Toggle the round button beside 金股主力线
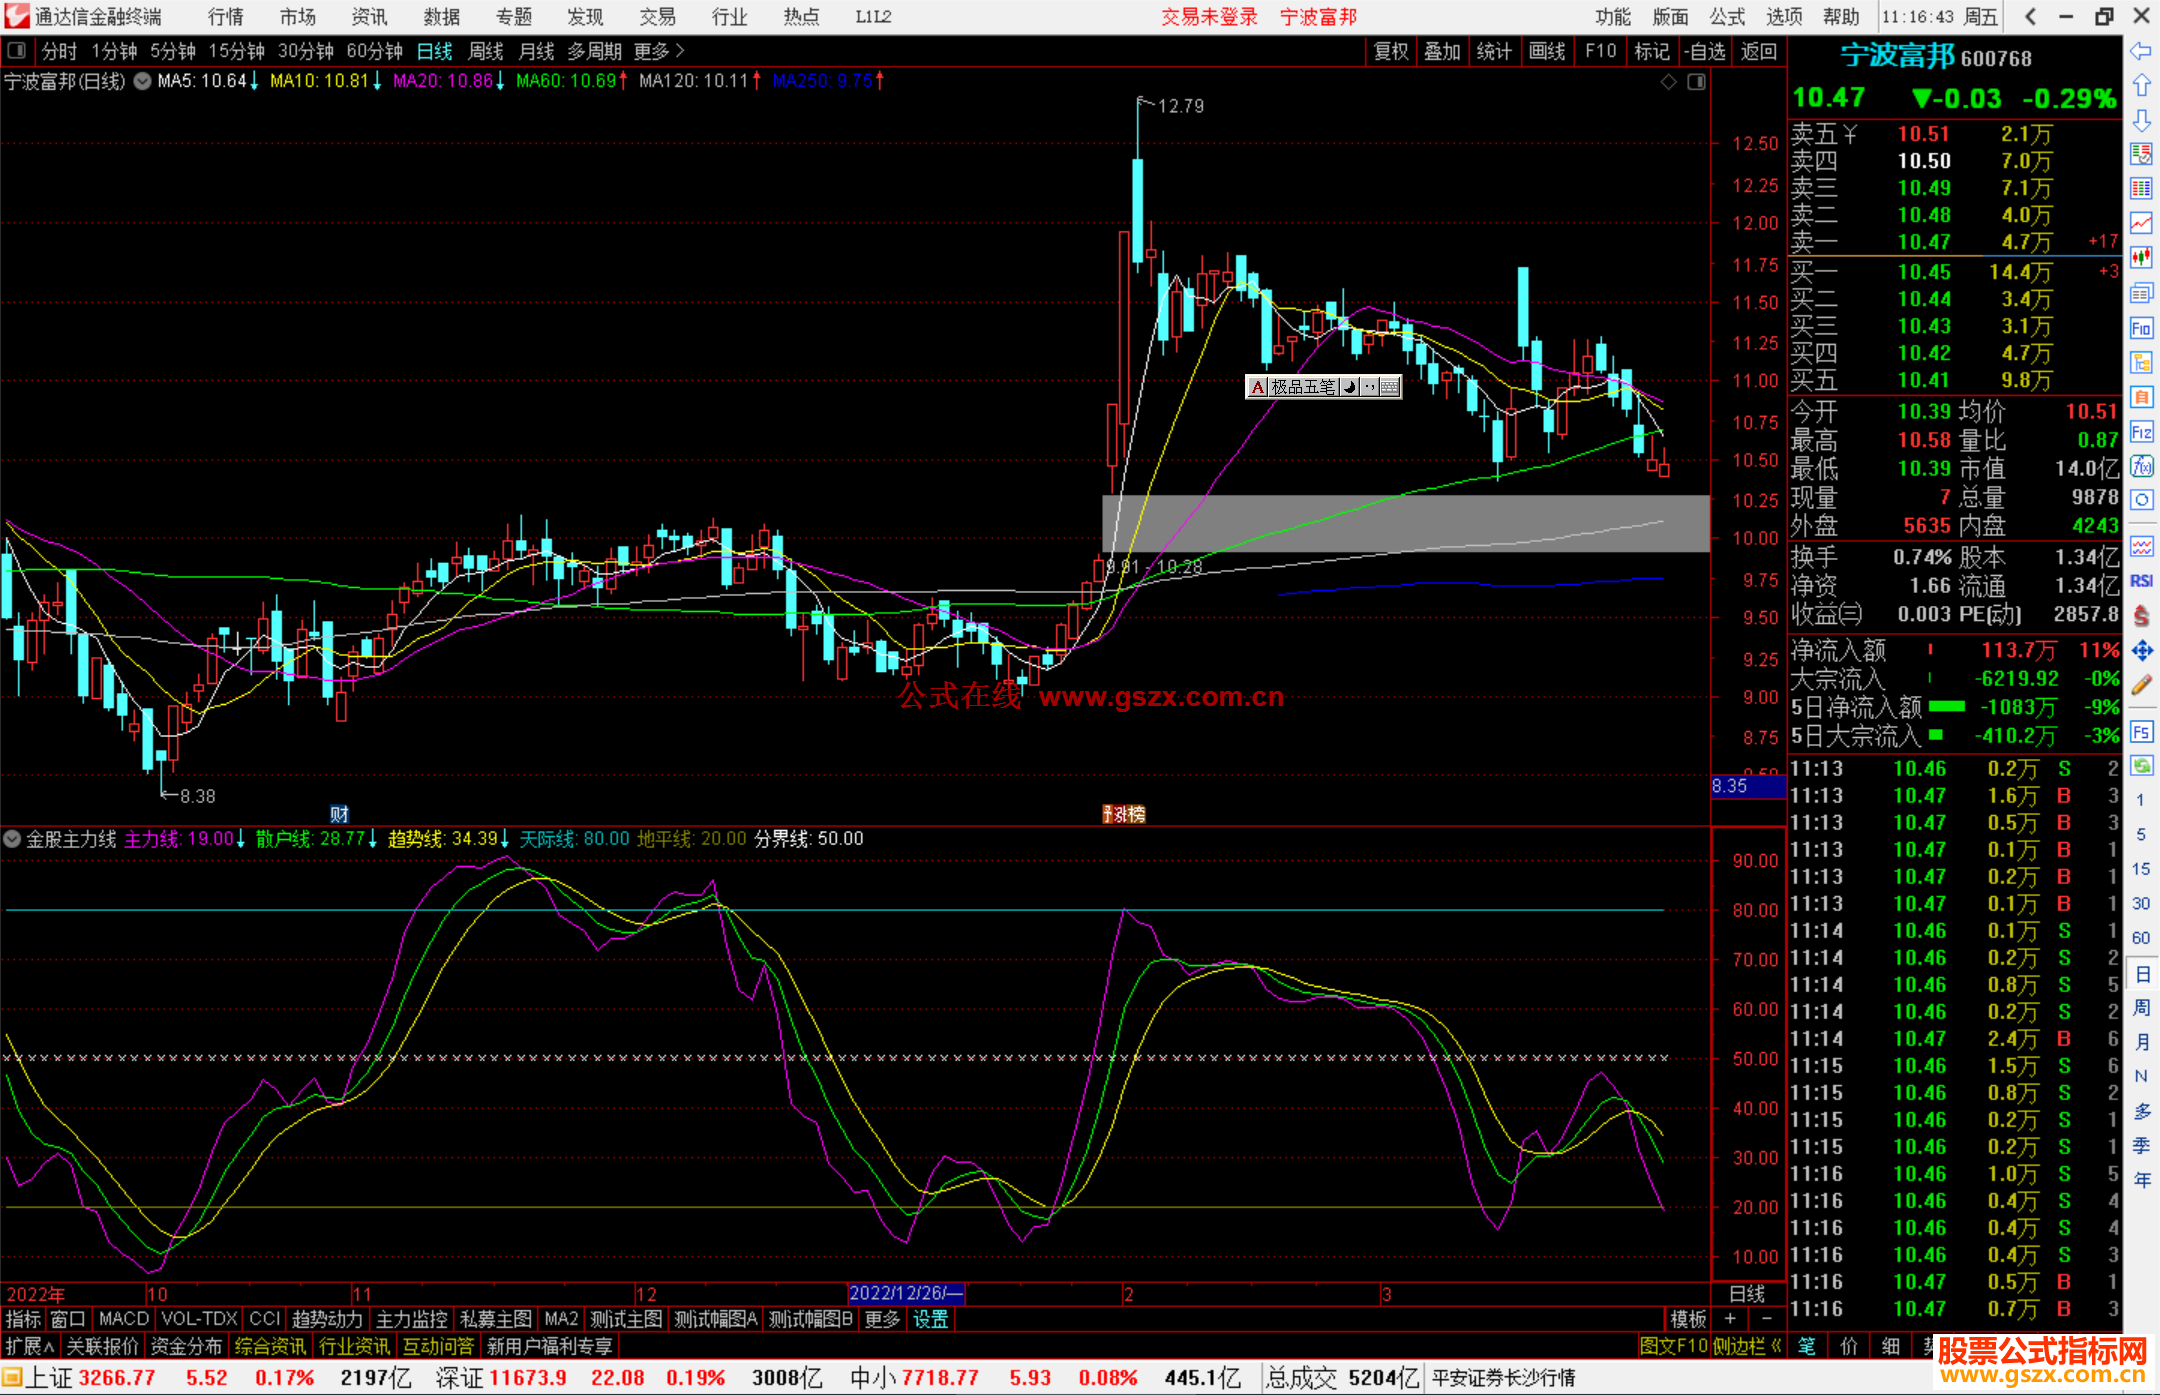Image resolution: width=2160 pixels, height=1395 pixels. pyautogui.click(x=12, y=839)
